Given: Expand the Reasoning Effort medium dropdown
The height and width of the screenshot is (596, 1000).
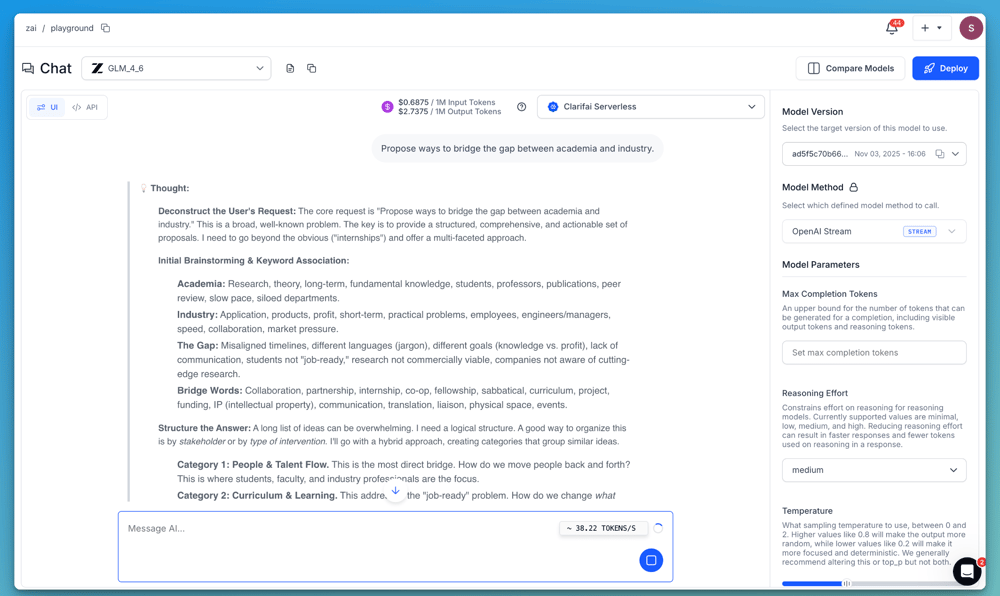Looking at the screenshot, I should [873, 470].
